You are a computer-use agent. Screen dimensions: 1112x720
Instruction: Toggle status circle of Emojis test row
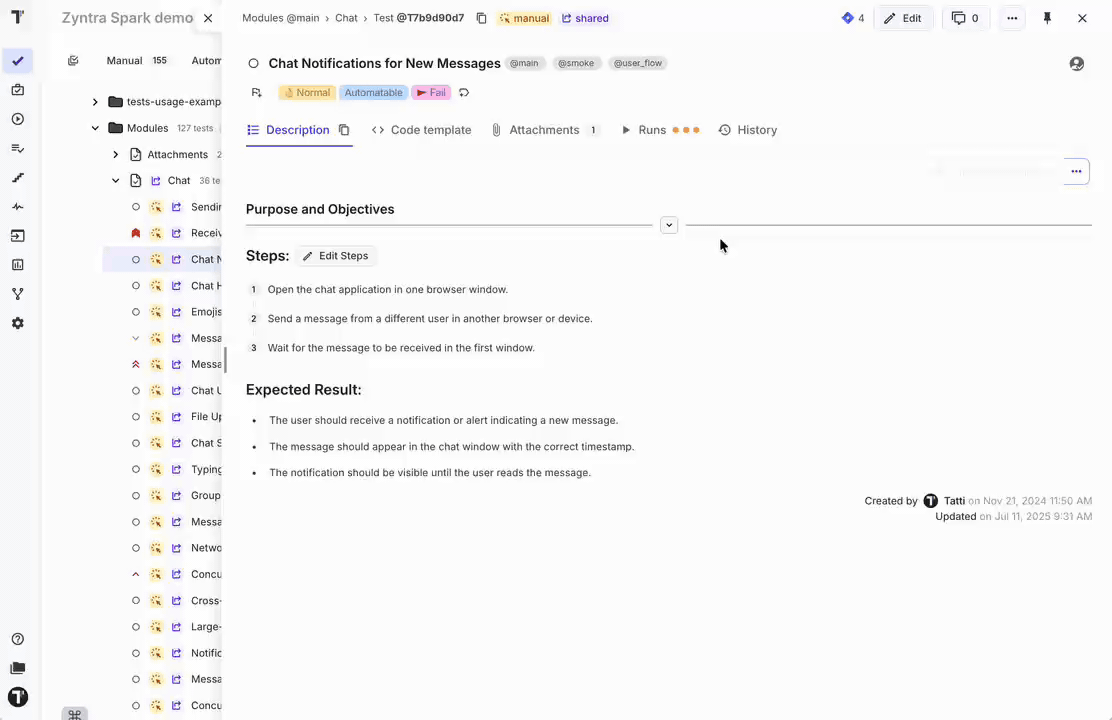[x=136, y=312]
